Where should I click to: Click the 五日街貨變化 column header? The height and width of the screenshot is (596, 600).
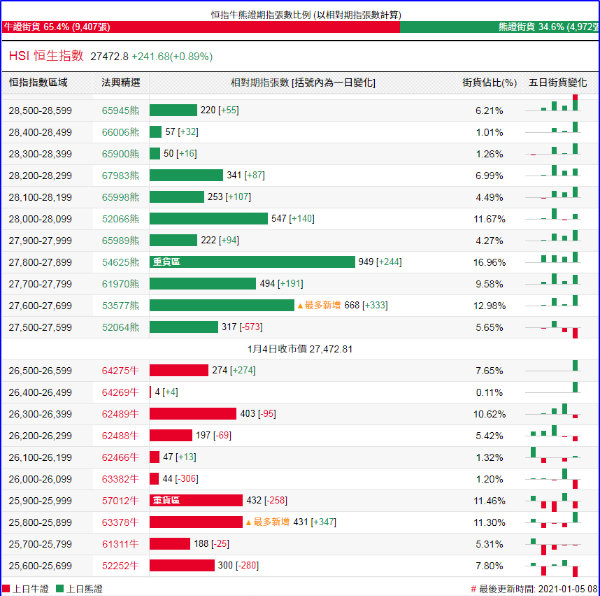558,83
